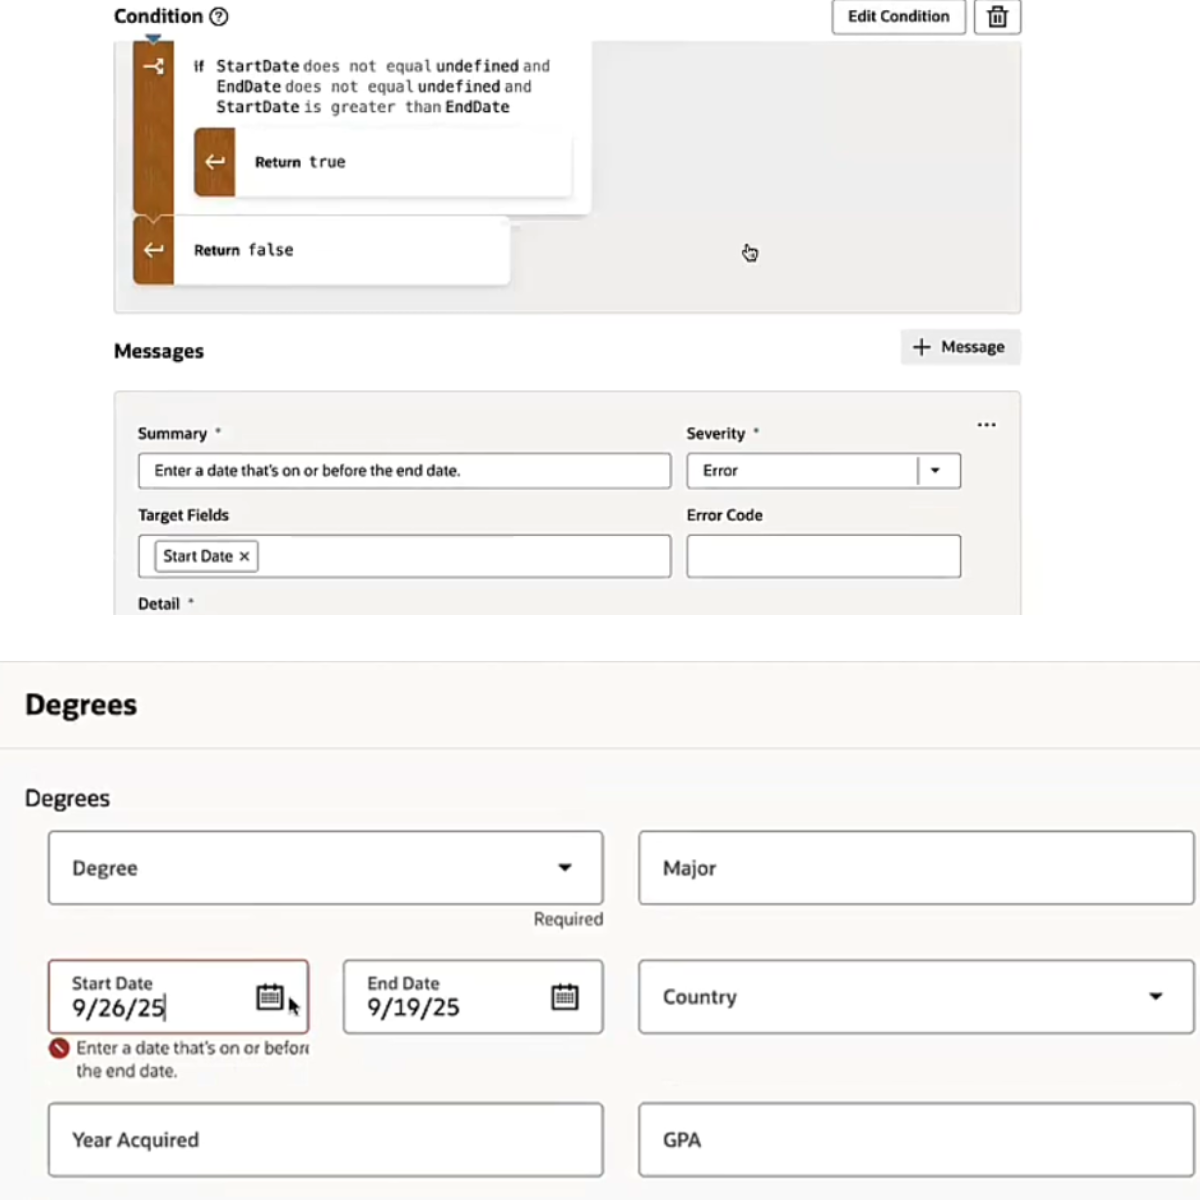The image size is (1200, 1200).
Task: Add a new Message
Action: click(x=960, y=347)
